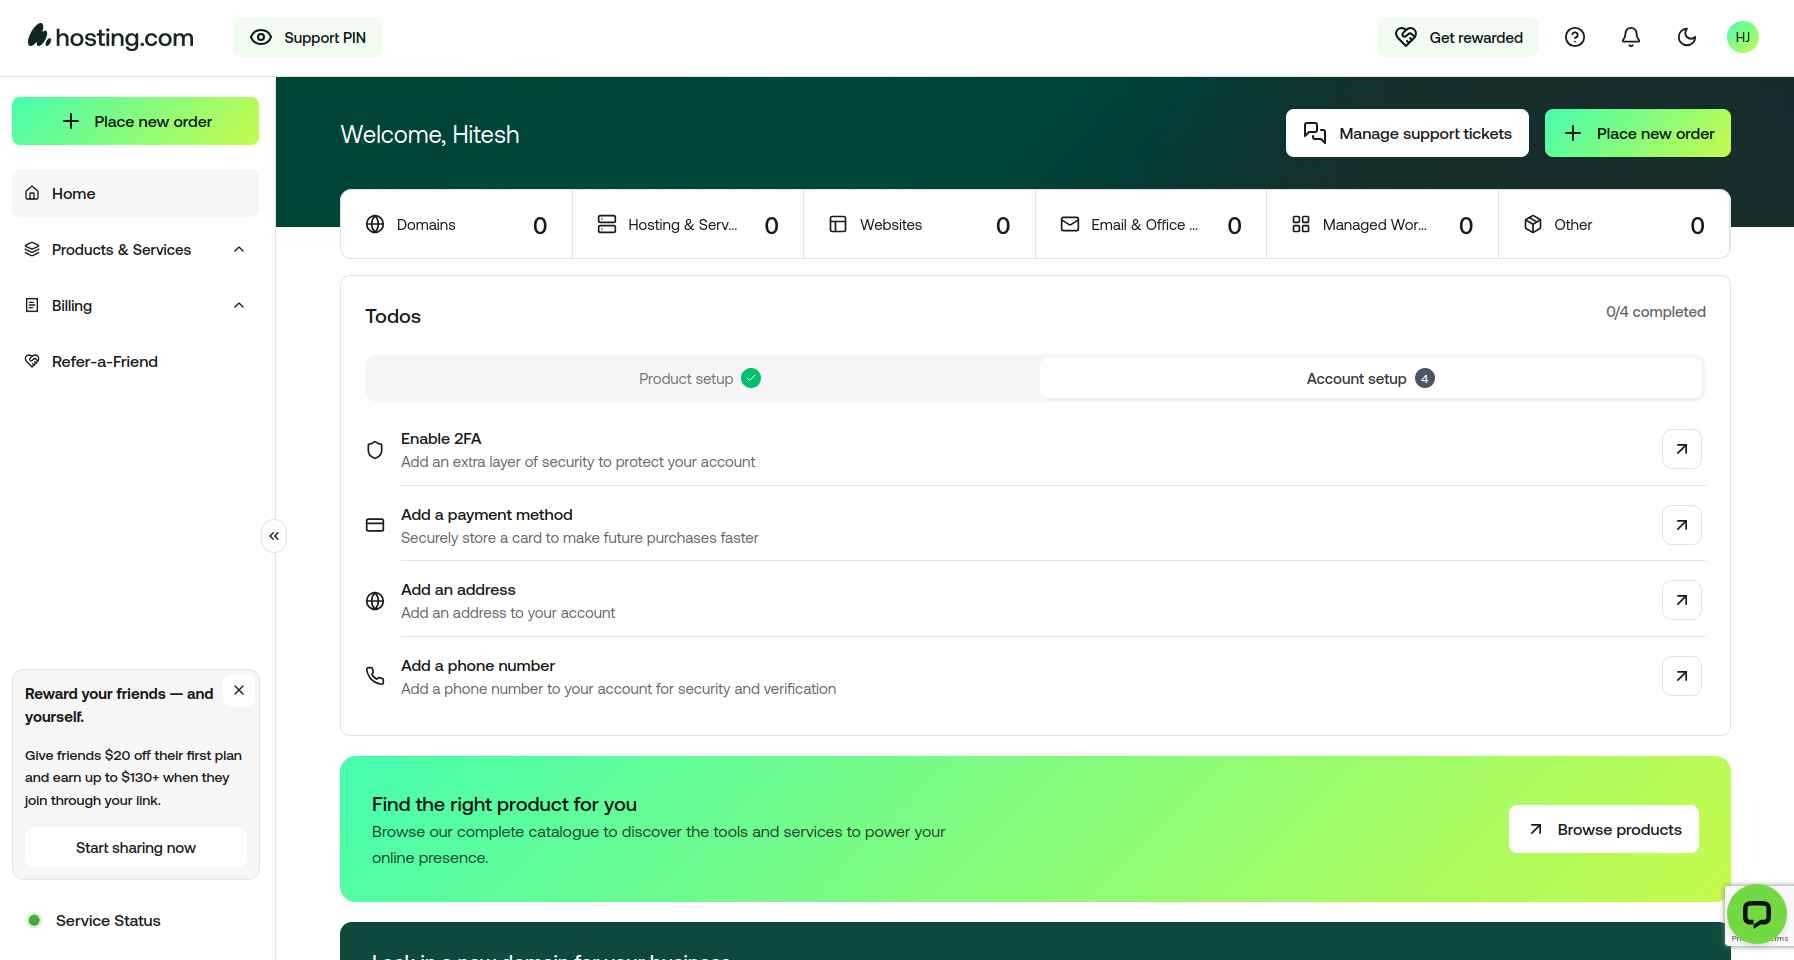Open the HJ account avatar
The image size is (1794, 960).
(1743, 37)
